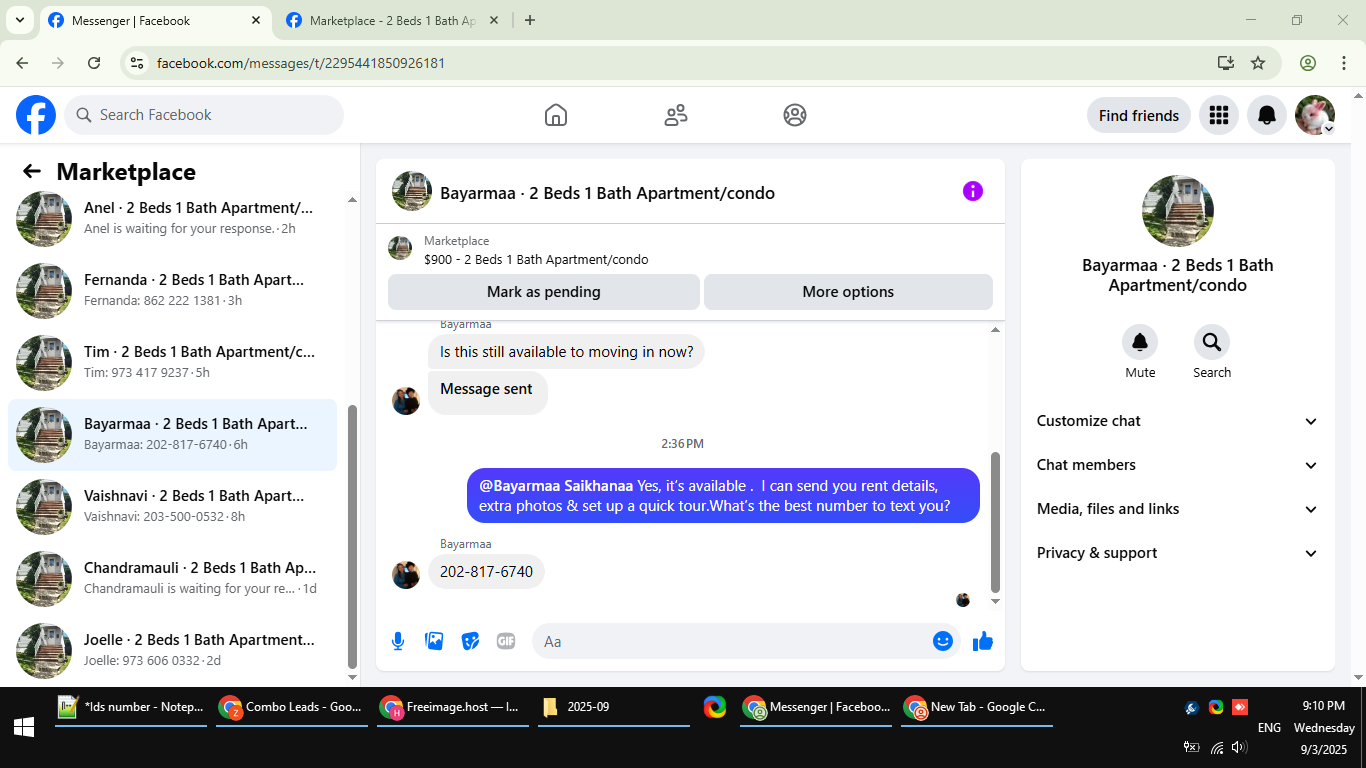Viewport: 1366px width, 768px height.
Task: Open the Fernanda conversation
Action: click(x=172, y=290)
